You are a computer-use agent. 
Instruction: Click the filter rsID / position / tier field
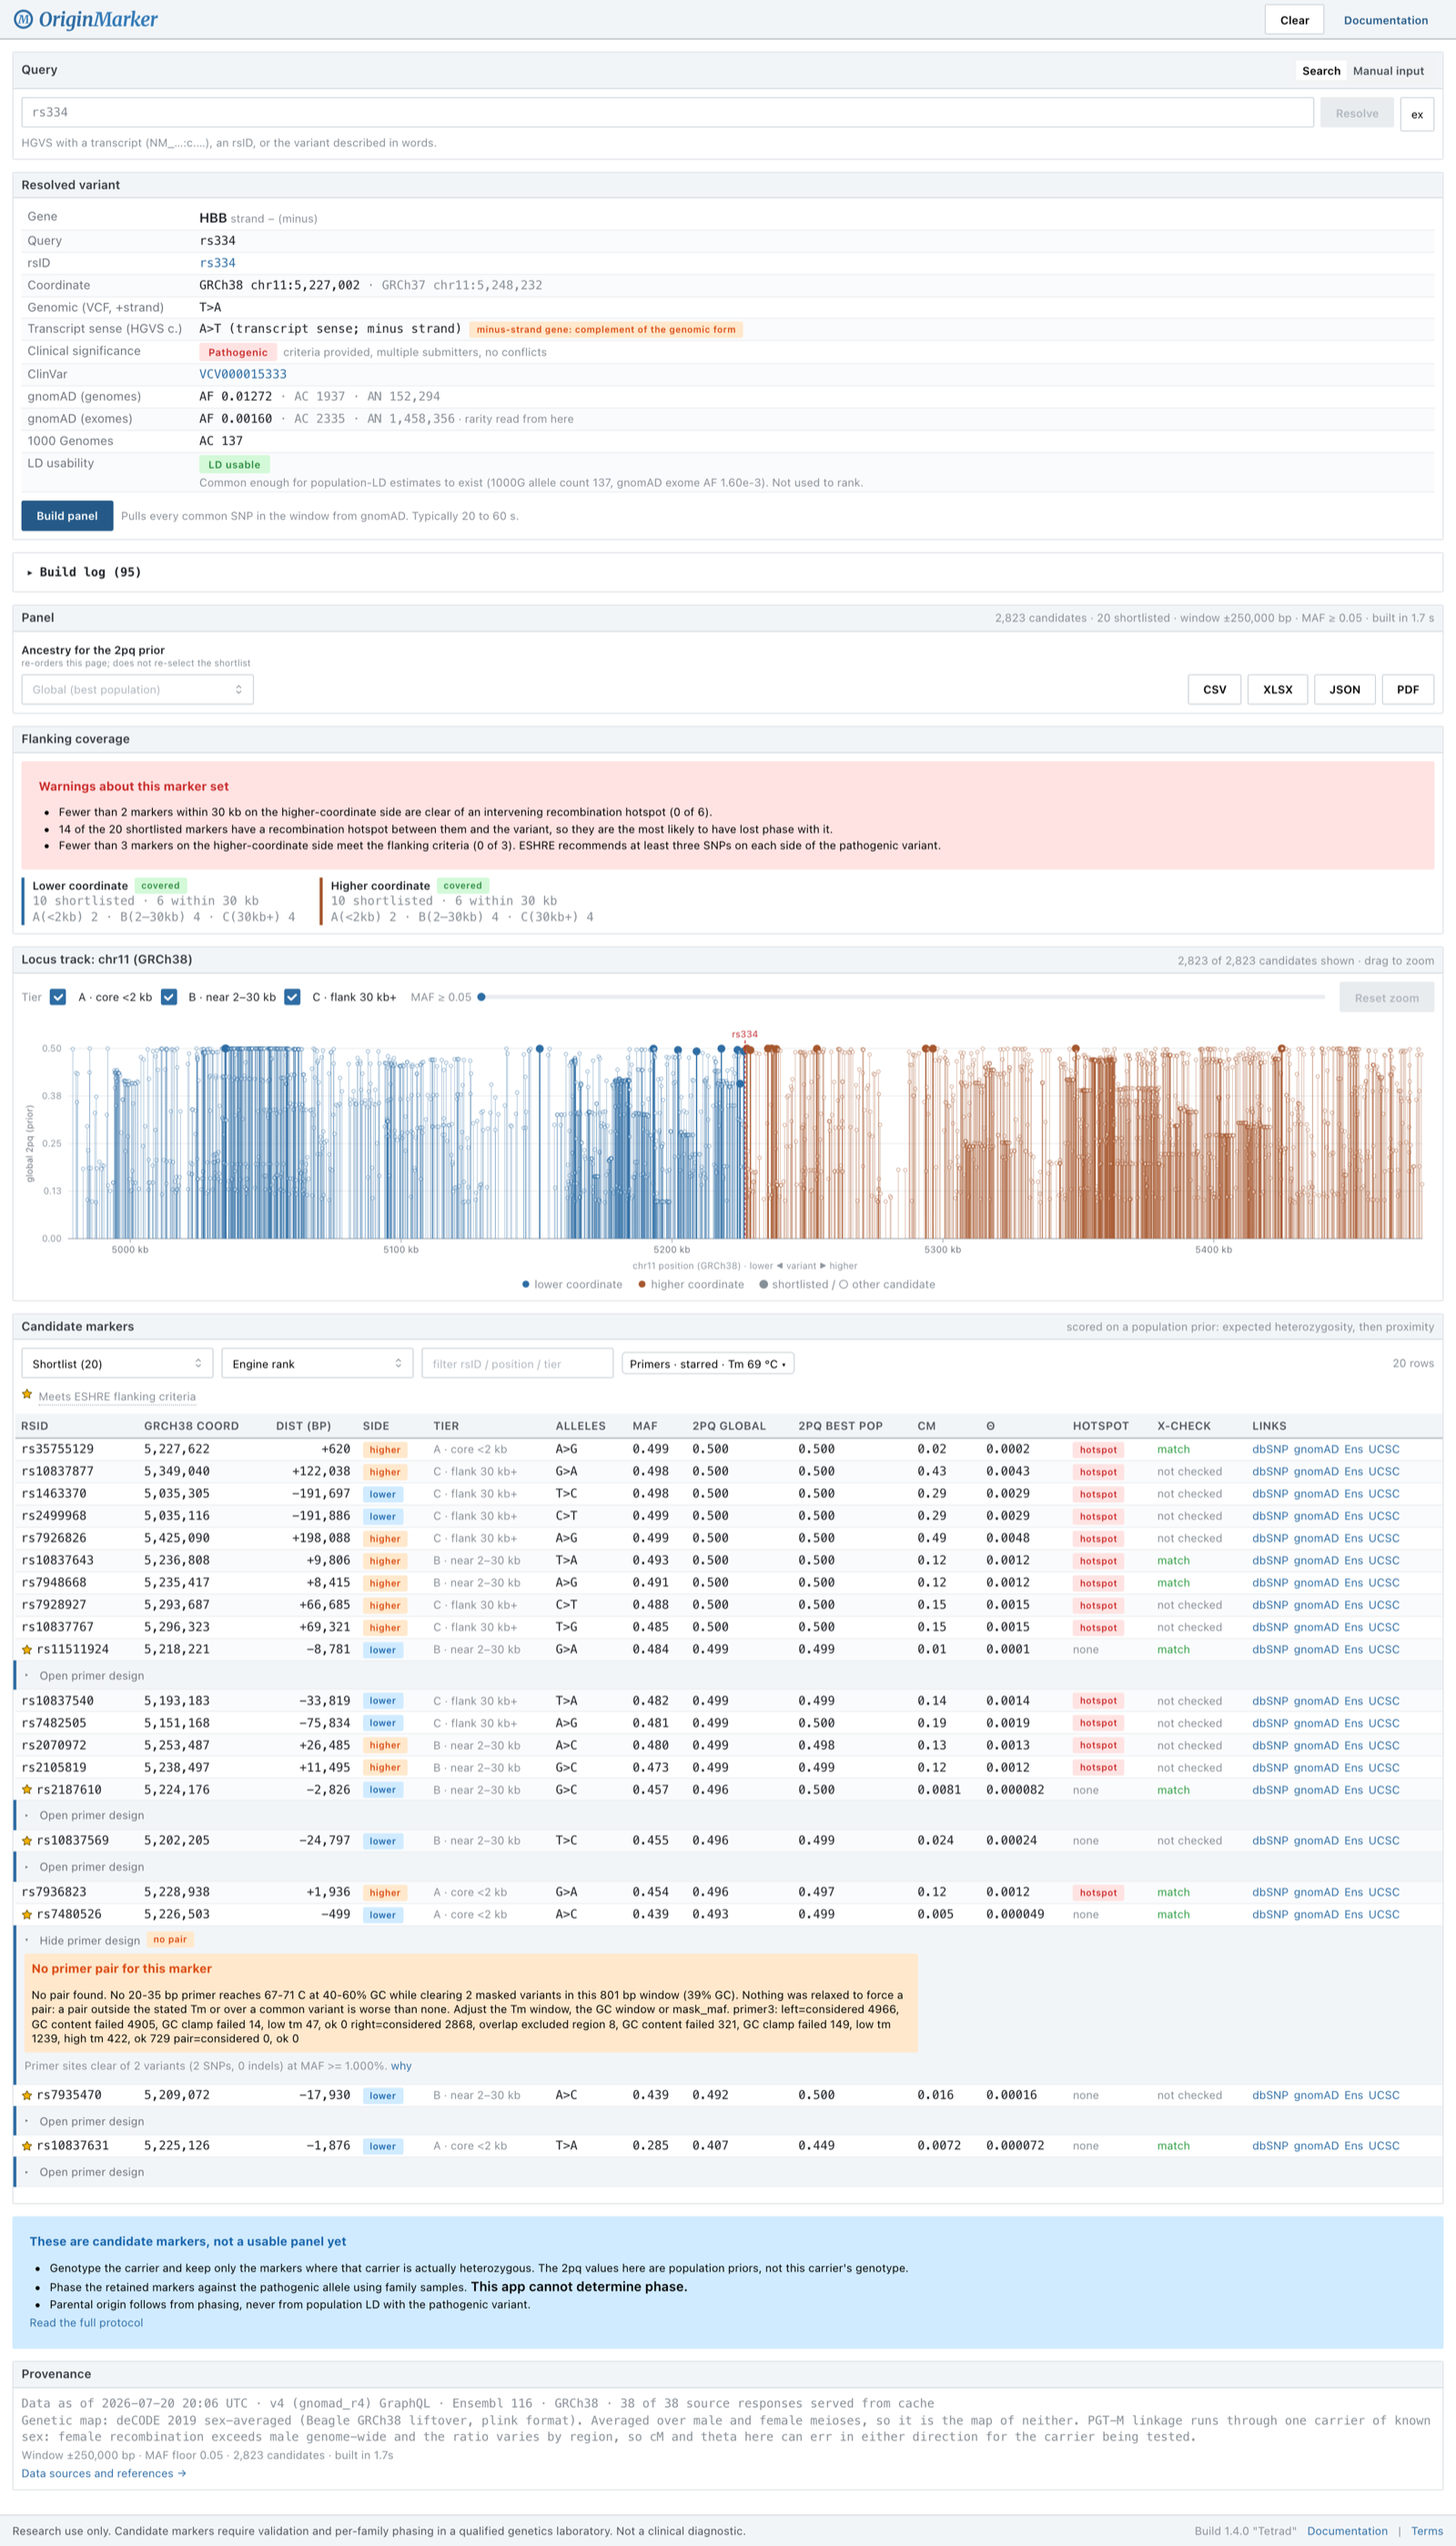click(517, 1363)
